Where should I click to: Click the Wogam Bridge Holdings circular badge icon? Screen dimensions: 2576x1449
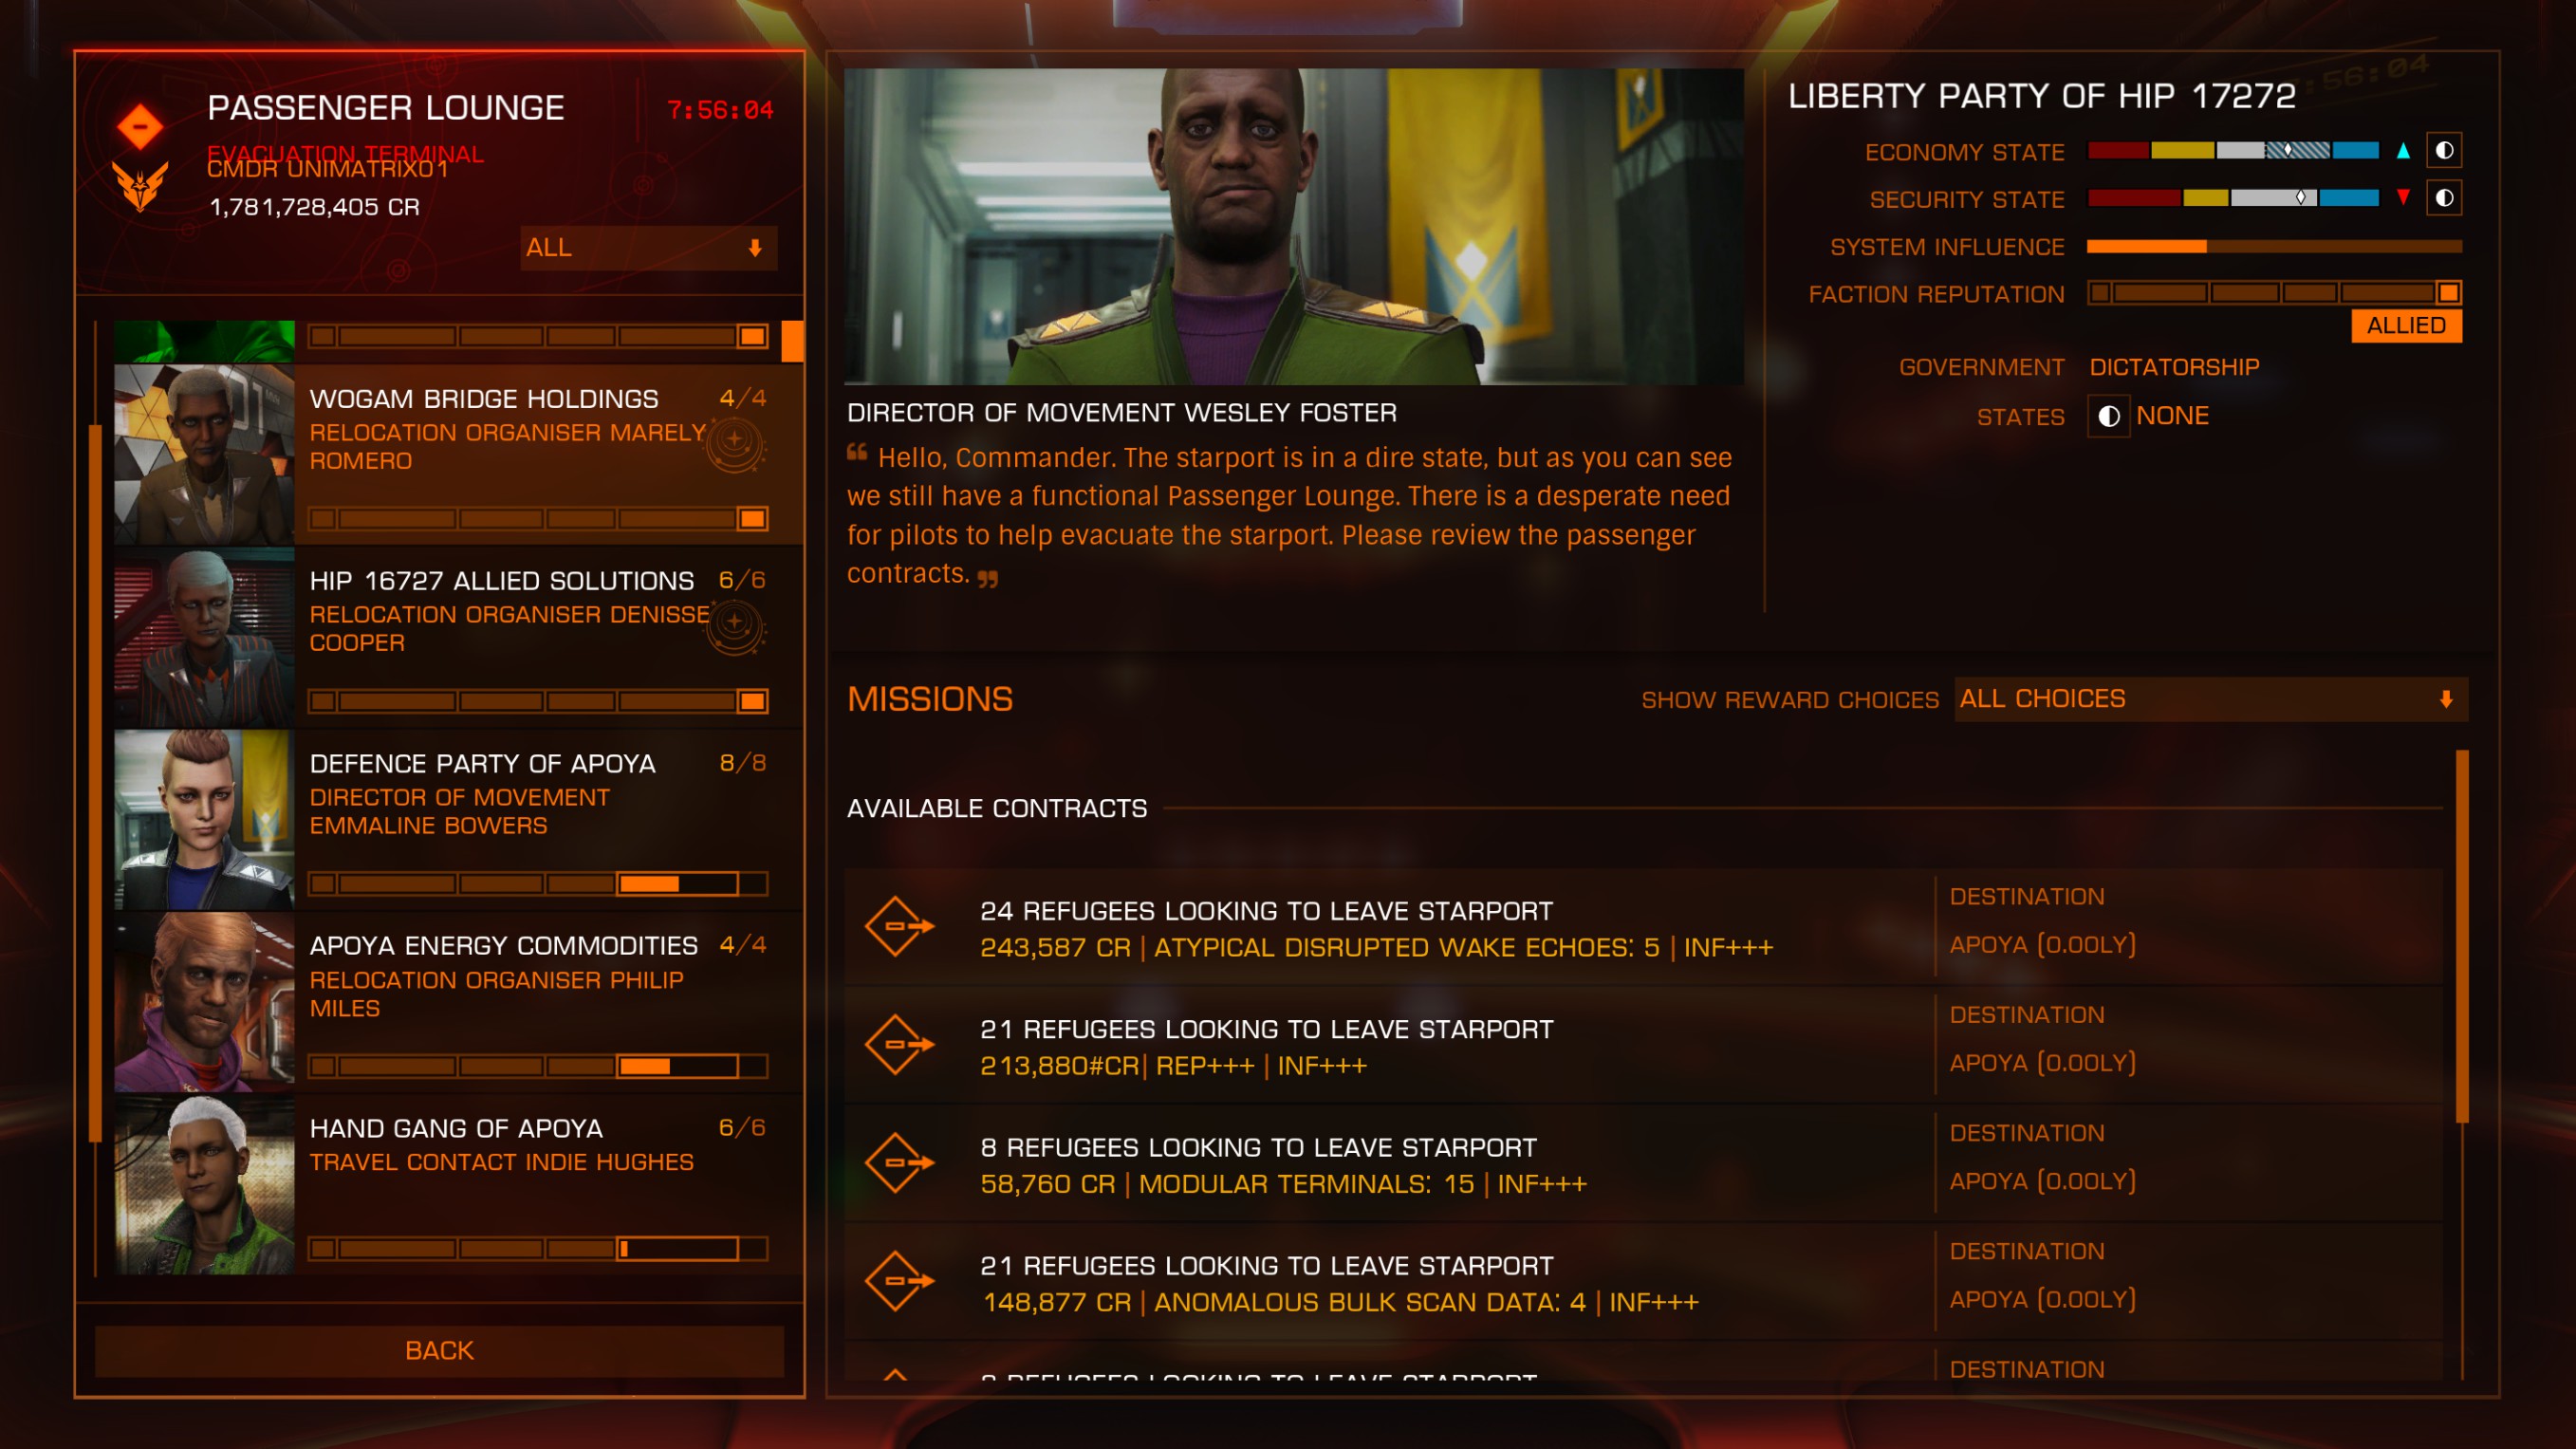pyautogui.click(x=736, y=443)
